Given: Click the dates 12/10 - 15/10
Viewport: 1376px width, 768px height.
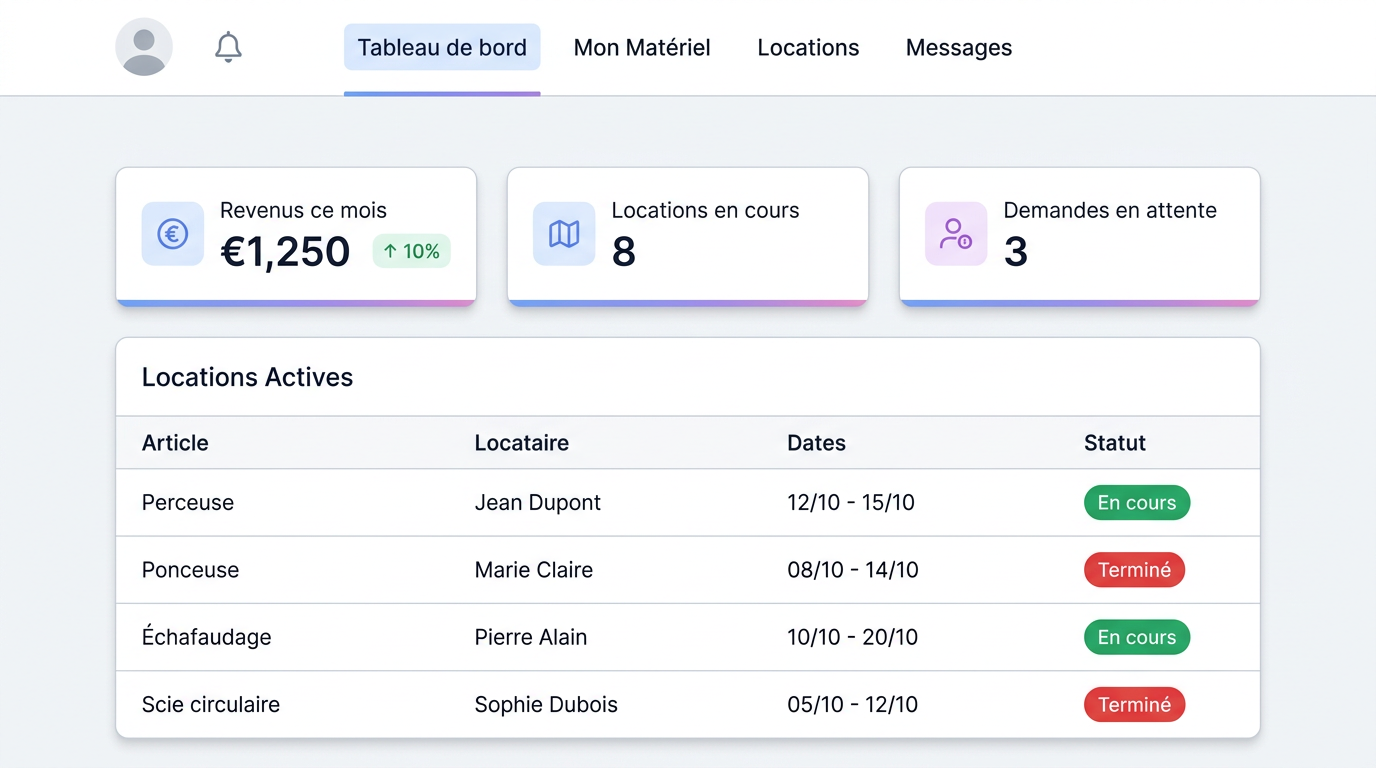Looking at the screenshot, I should (x=851, y=503).
